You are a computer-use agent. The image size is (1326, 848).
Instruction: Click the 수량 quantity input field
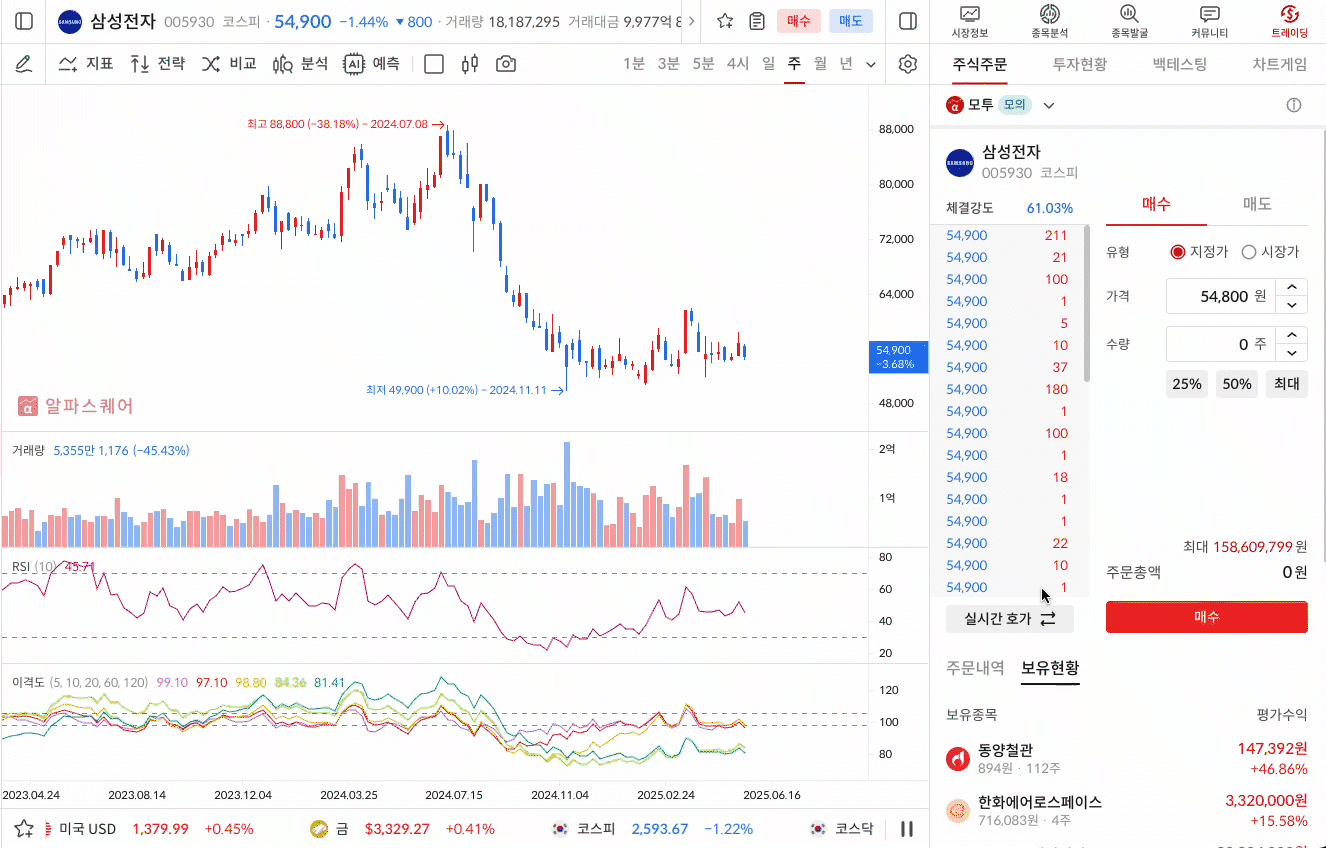point(1222,344)
